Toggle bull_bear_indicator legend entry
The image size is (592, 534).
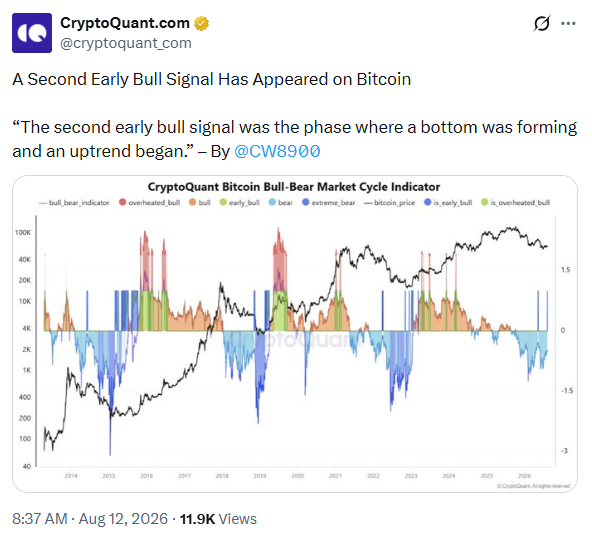click(74, 203)
